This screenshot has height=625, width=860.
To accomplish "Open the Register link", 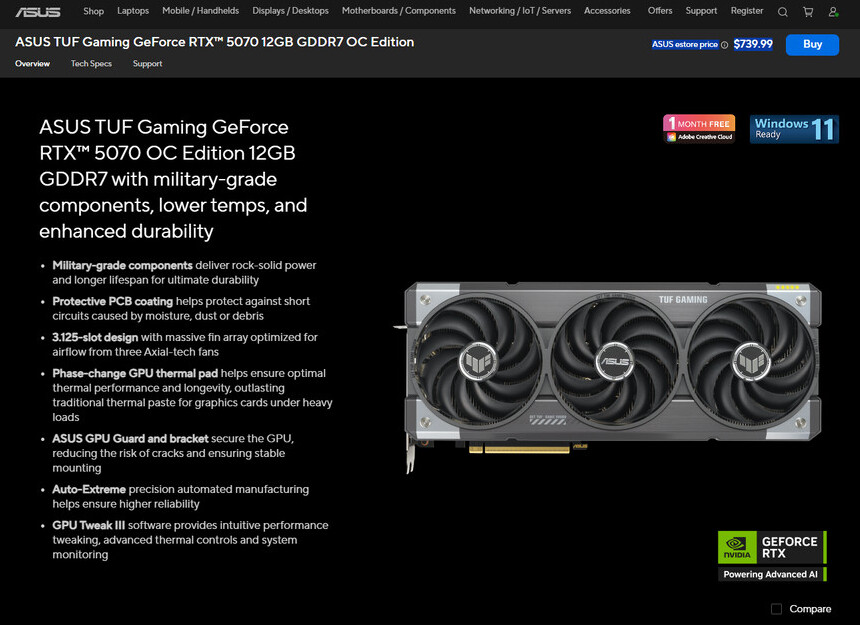I will tap(746, 11).
